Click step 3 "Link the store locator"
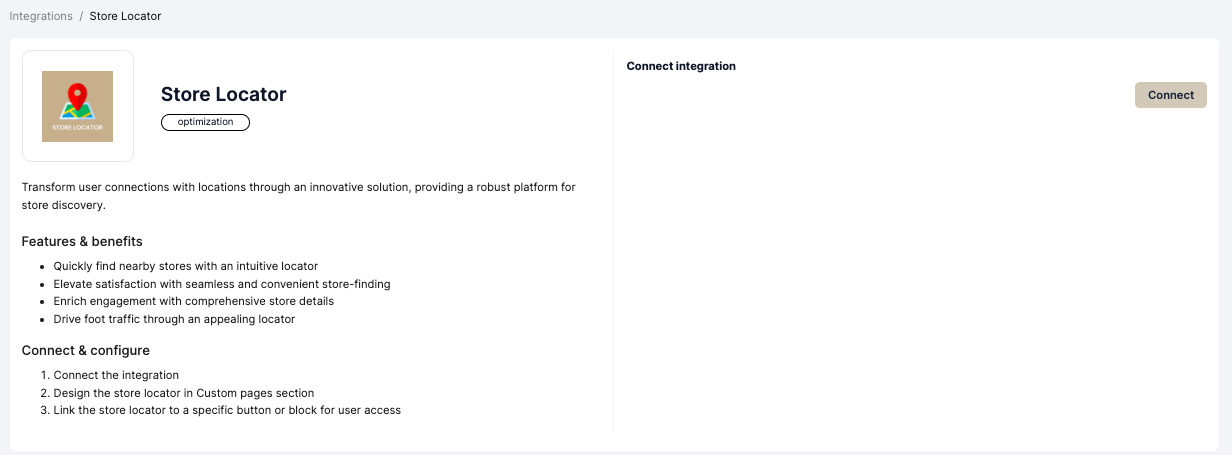This screenshot has height=455, width=1232. click(227, 410)
